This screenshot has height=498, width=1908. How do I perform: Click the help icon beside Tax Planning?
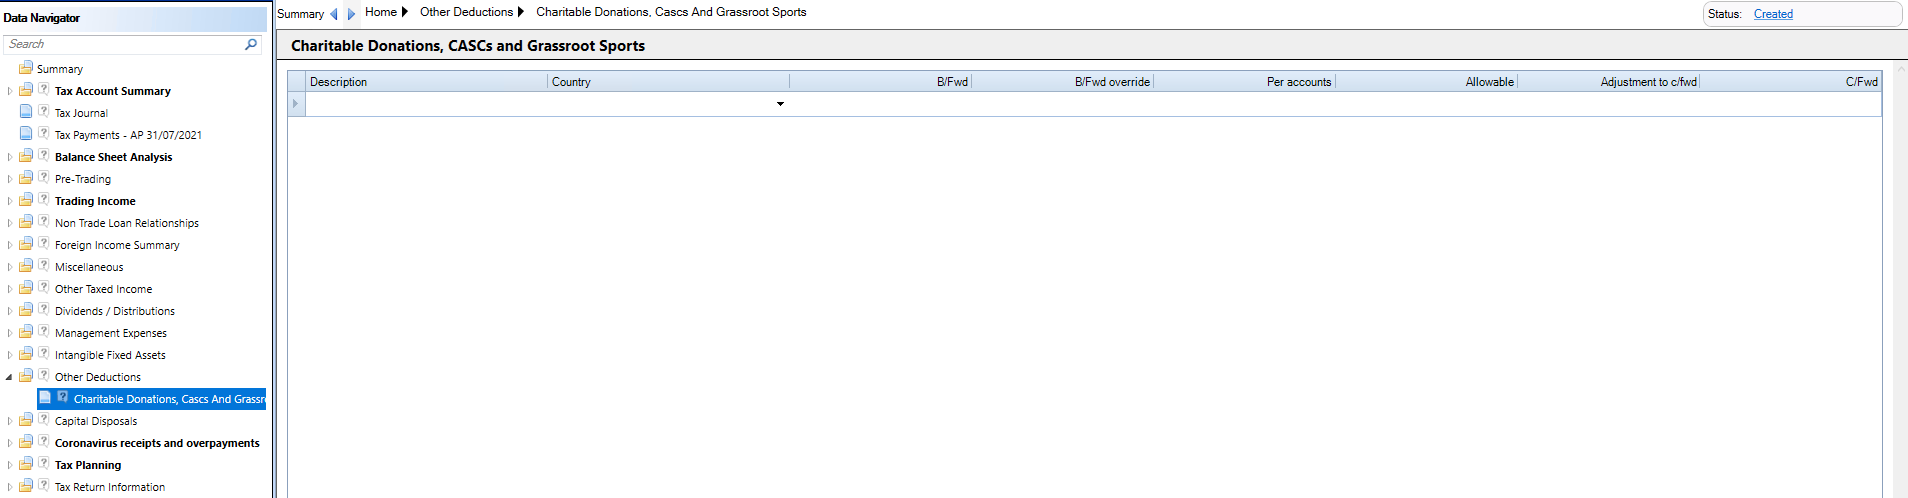[44, 463]
